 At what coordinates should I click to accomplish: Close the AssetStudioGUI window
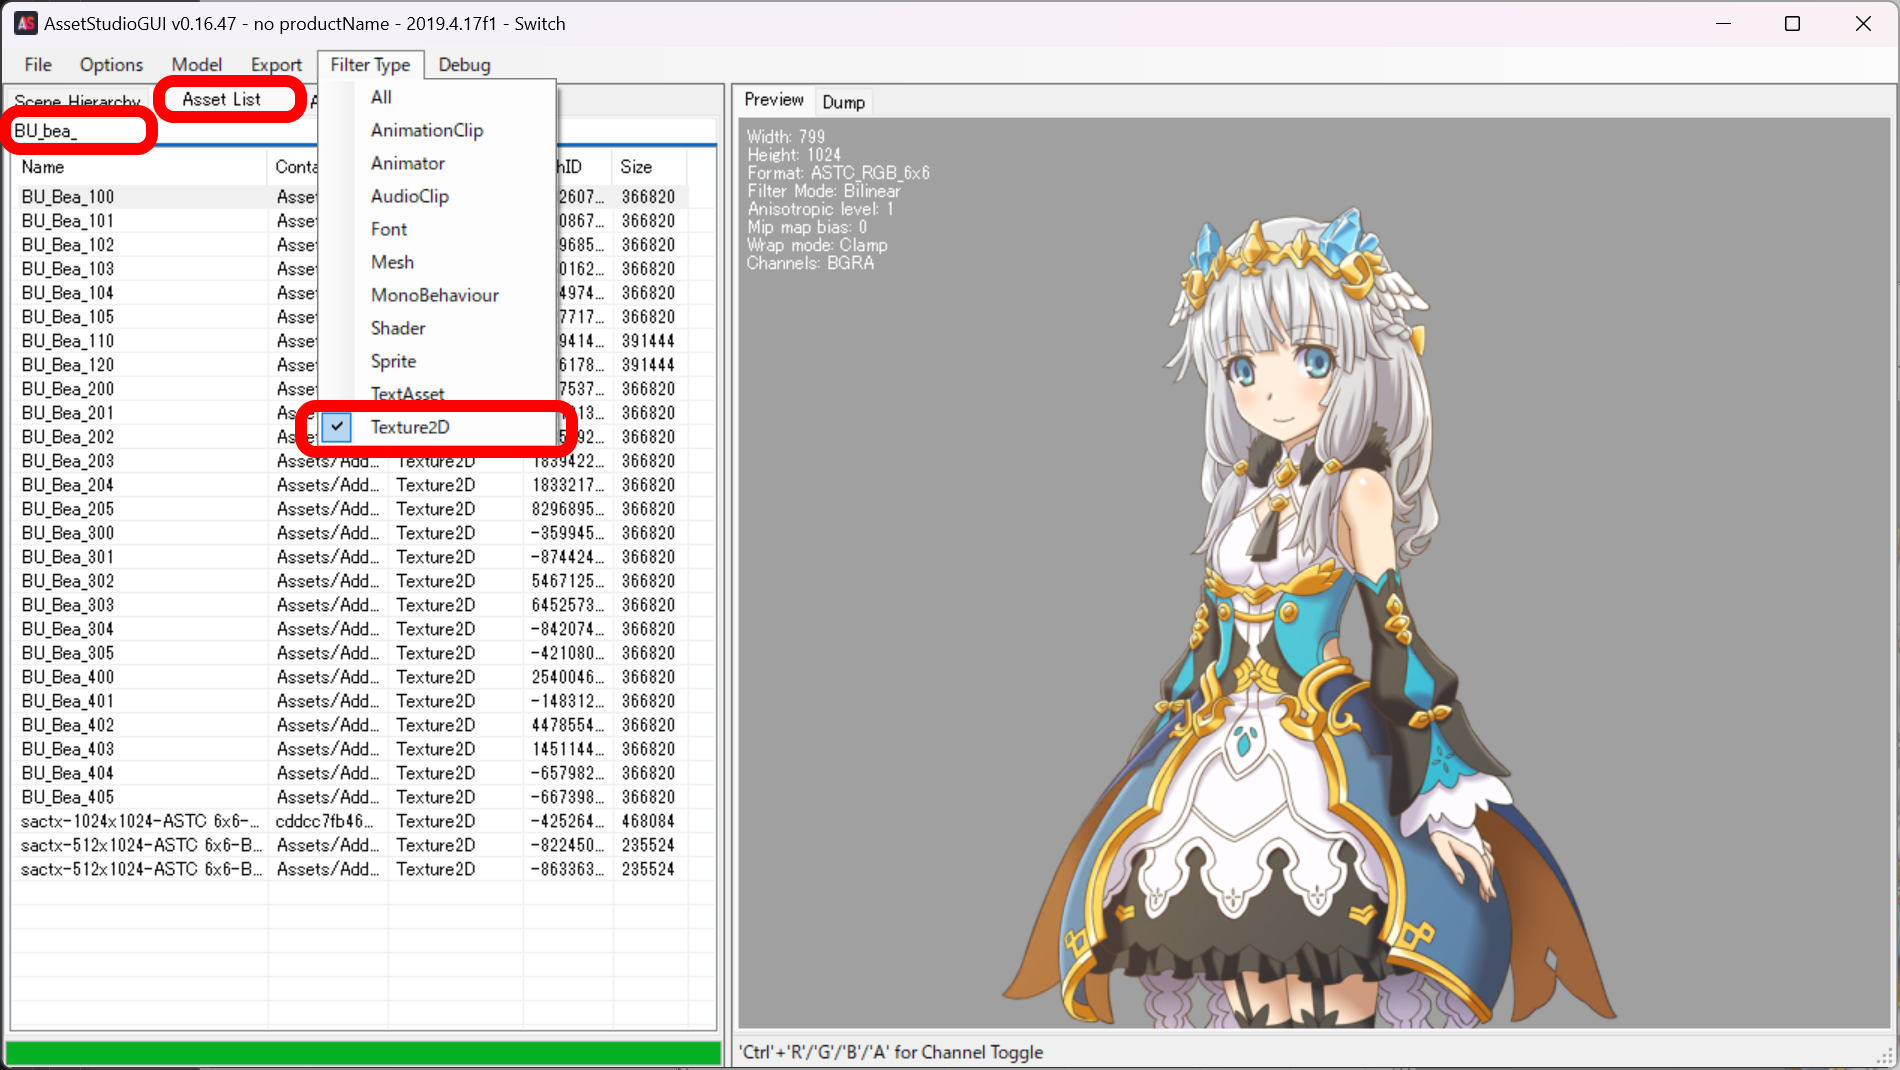[1863, 23]
